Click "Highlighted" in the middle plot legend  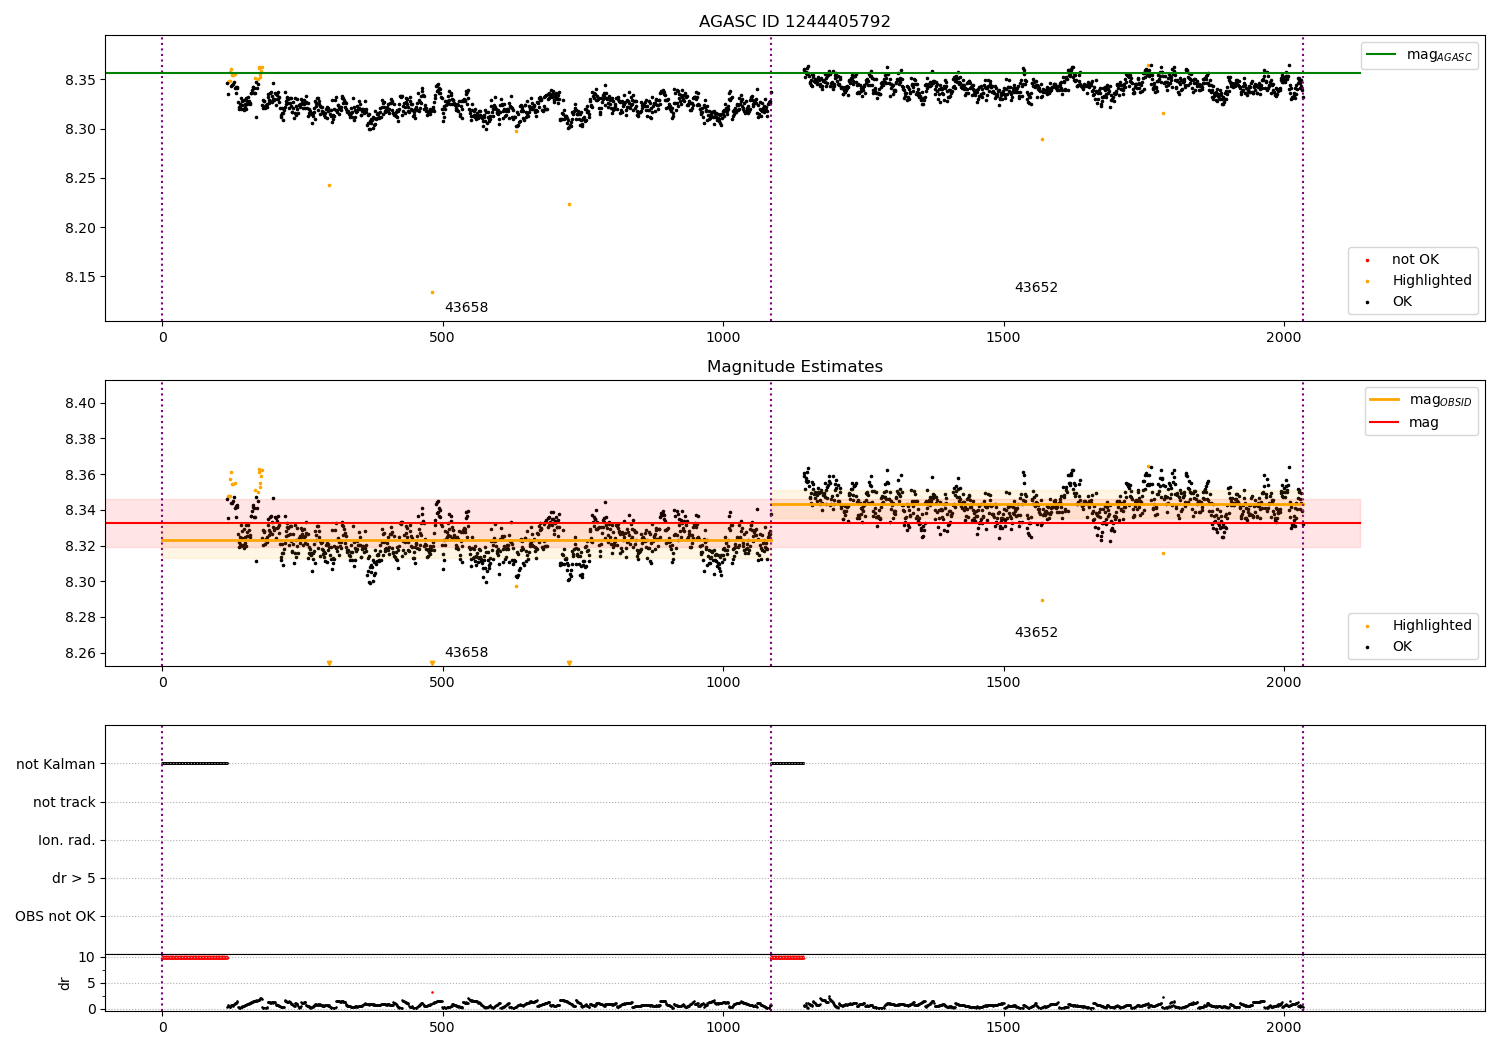pyautogui.click(x=1432, y=625)
